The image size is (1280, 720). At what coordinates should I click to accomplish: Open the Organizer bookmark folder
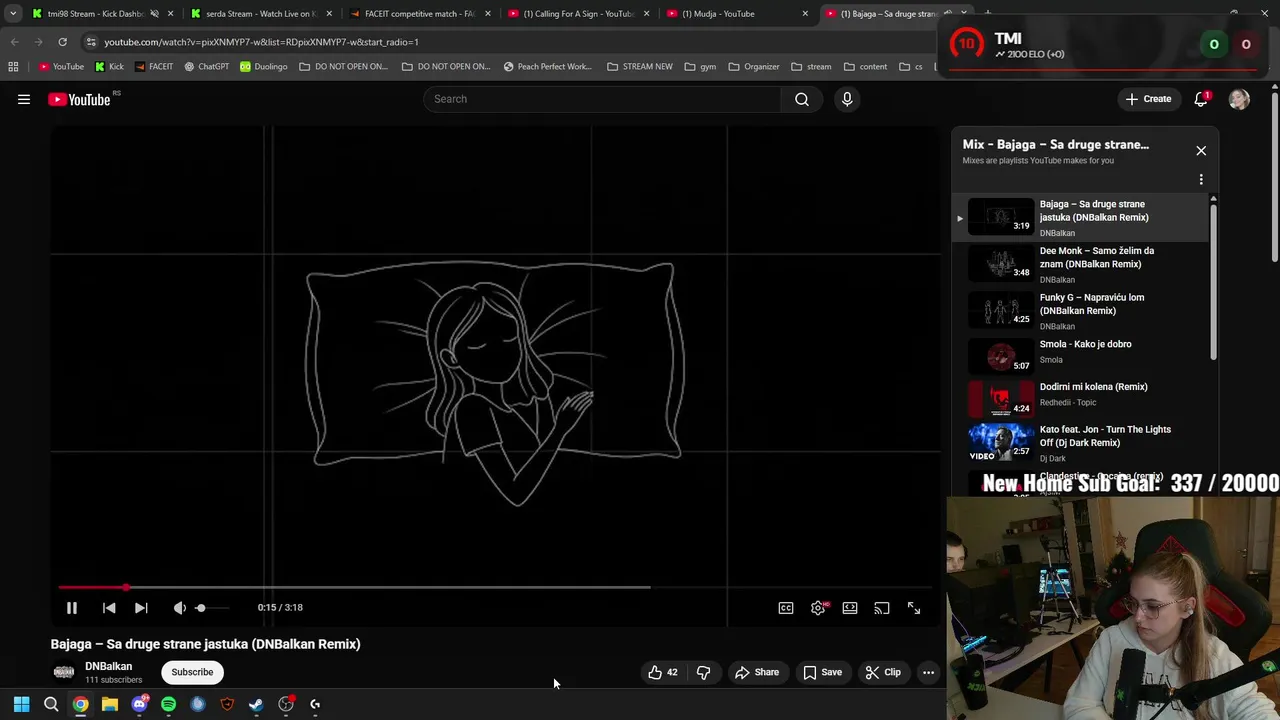pos(753,67)
